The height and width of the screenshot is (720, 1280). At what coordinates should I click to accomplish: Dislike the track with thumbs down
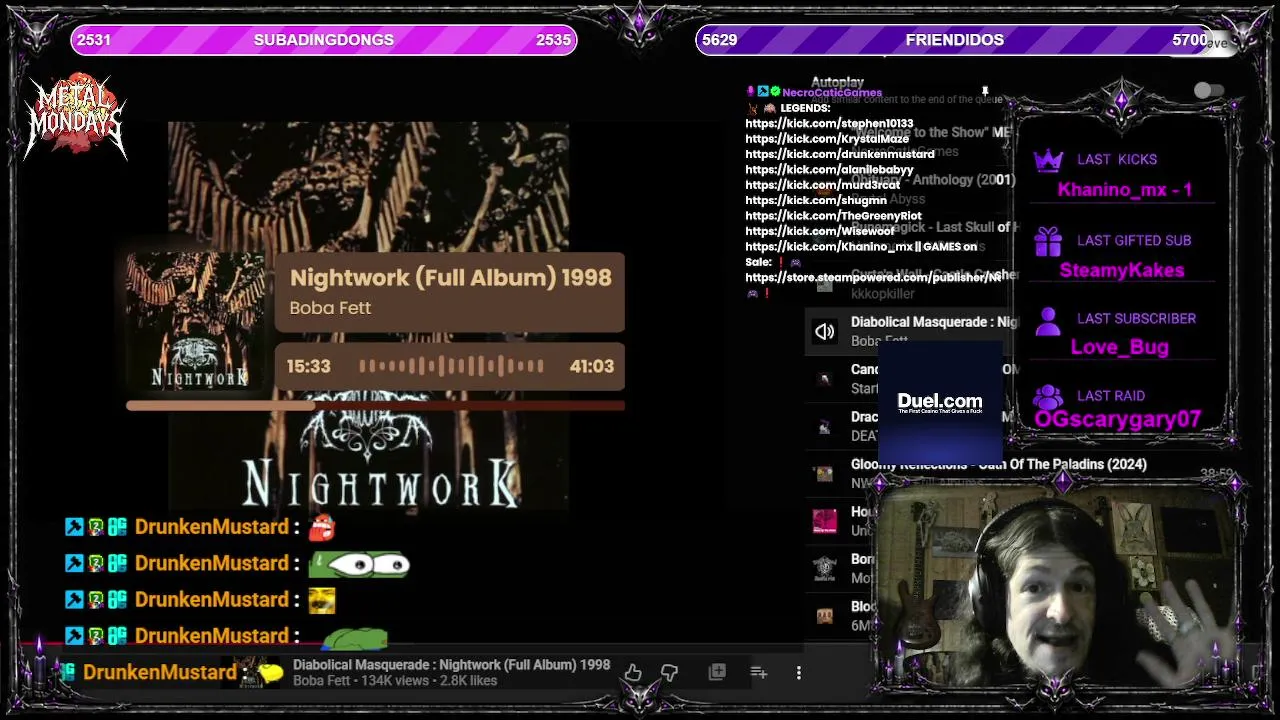[669, 673]
